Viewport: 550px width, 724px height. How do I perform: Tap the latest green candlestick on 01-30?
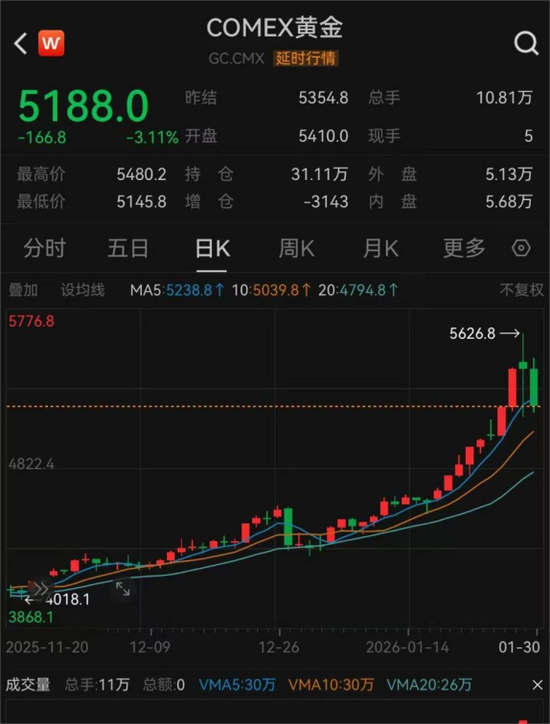coord(534,387)
